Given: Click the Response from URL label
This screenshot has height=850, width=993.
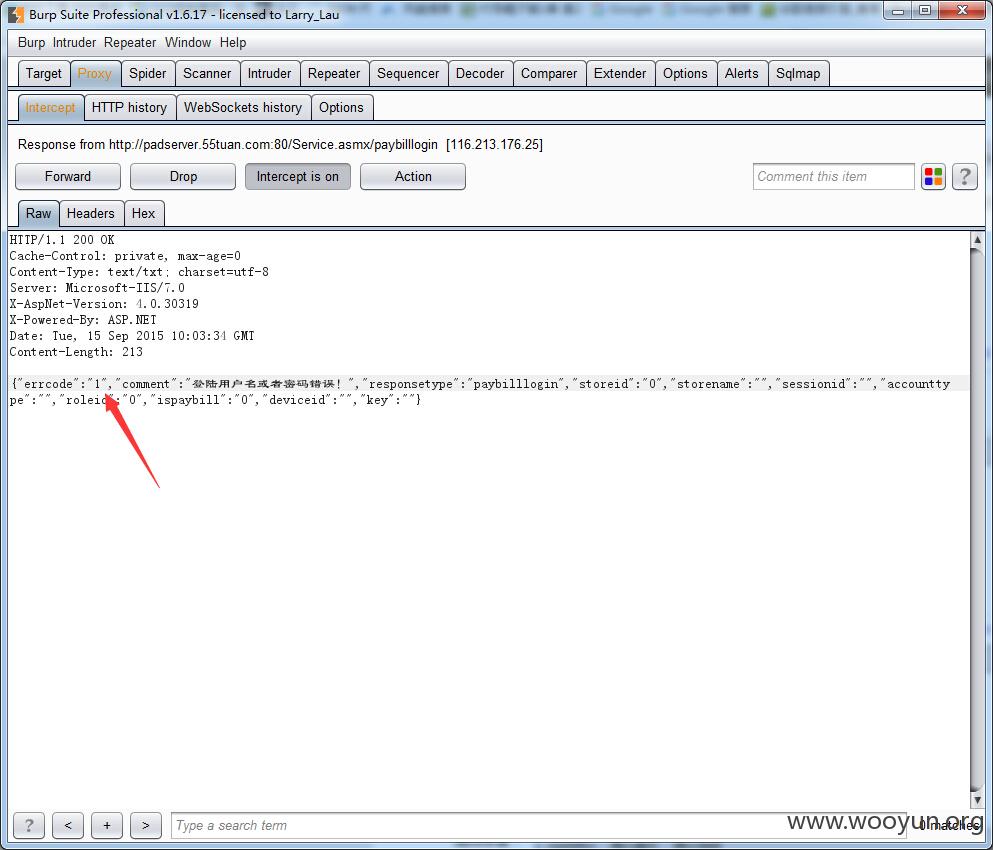Looking at the screenshot, I should tap(280, 144).
